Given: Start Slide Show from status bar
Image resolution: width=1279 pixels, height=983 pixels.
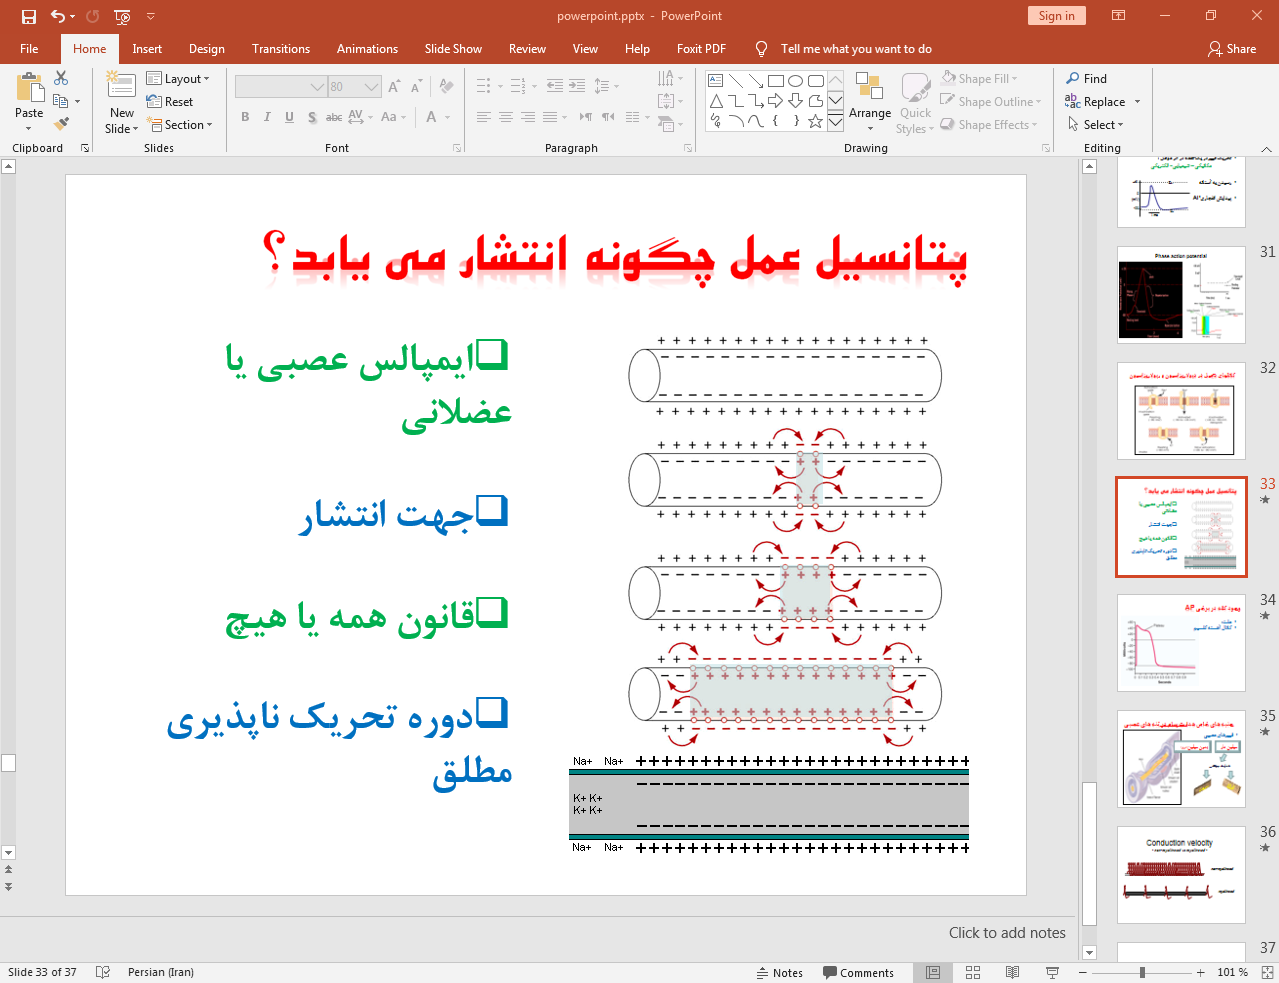Looking at the screenshot, I should click(1052, 972).
